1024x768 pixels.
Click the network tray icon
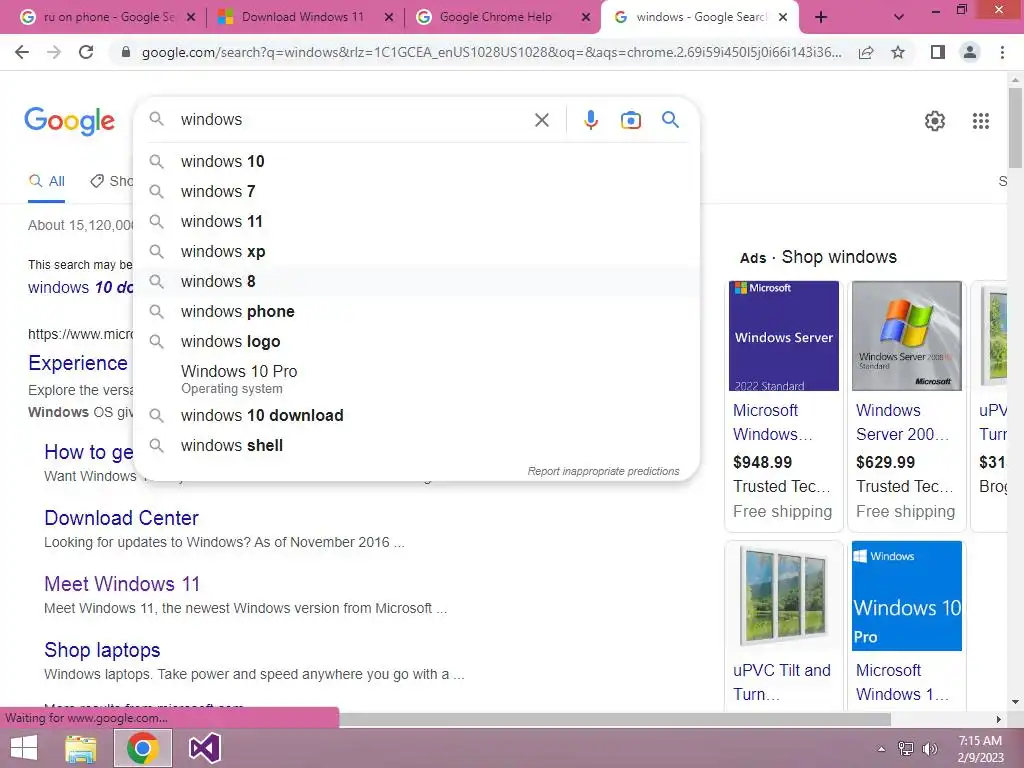[x=906, y=749]
